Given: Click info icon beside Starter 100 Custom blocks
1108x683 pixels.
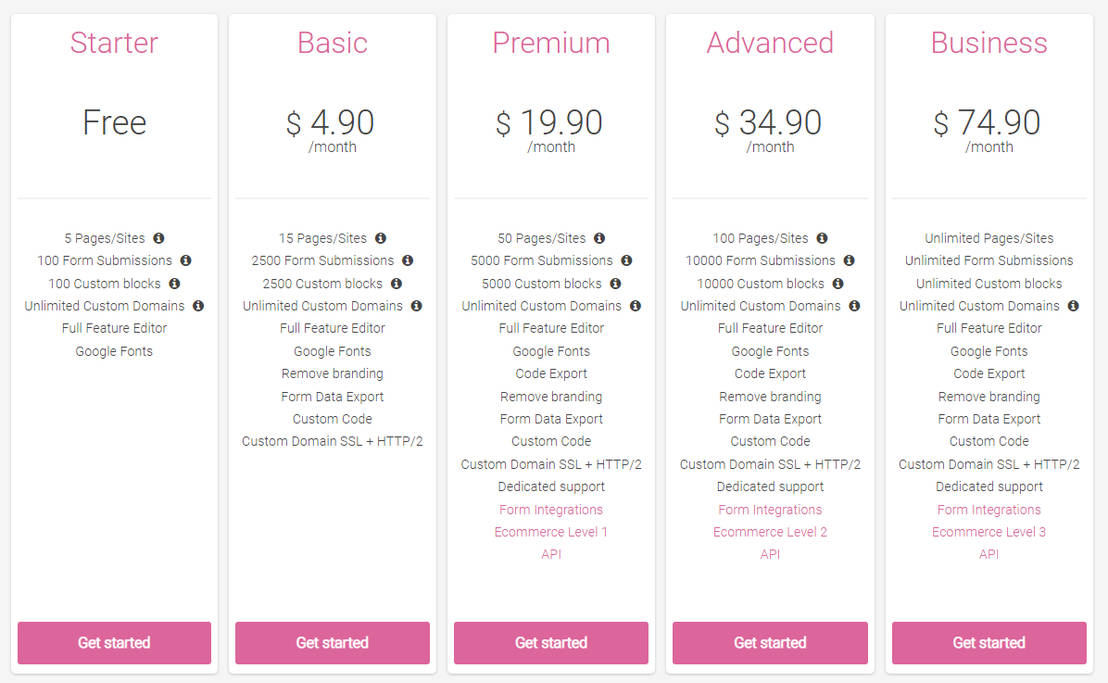Looking at the screenshot, I should (175, 283).
